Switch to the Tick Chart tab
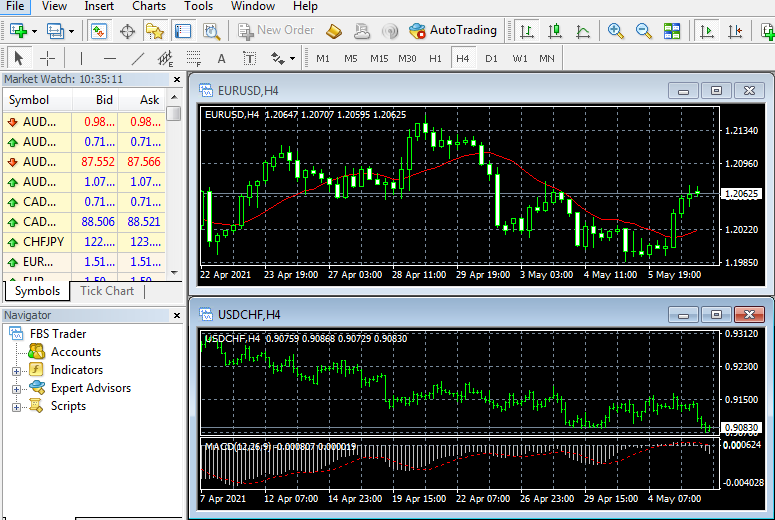The width and height of the screenshot is (775, 520). 107,291
